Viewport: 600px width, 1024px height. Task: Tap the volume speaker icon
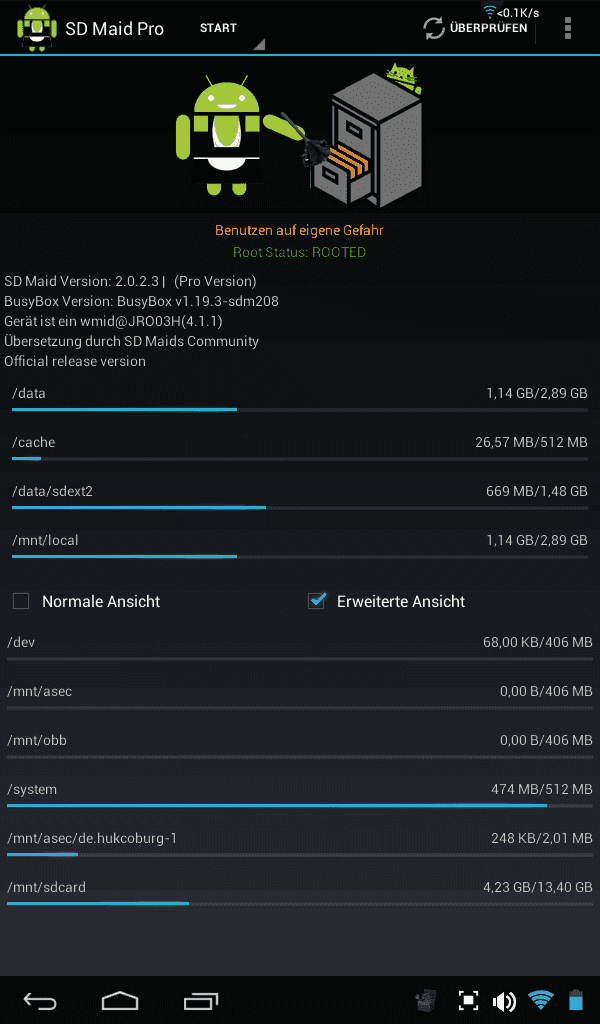(x=504, y=1000)
